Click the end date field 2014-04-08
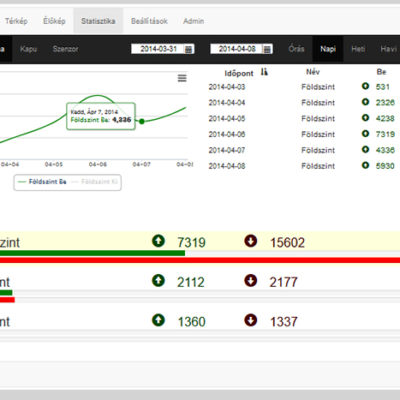The image size is (400, 400). tap(237, 49)
